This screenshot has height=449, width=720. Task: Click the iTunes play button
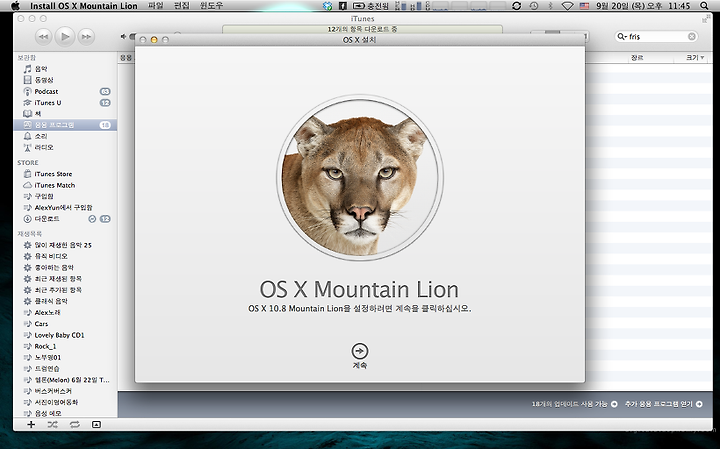(65, 36)
